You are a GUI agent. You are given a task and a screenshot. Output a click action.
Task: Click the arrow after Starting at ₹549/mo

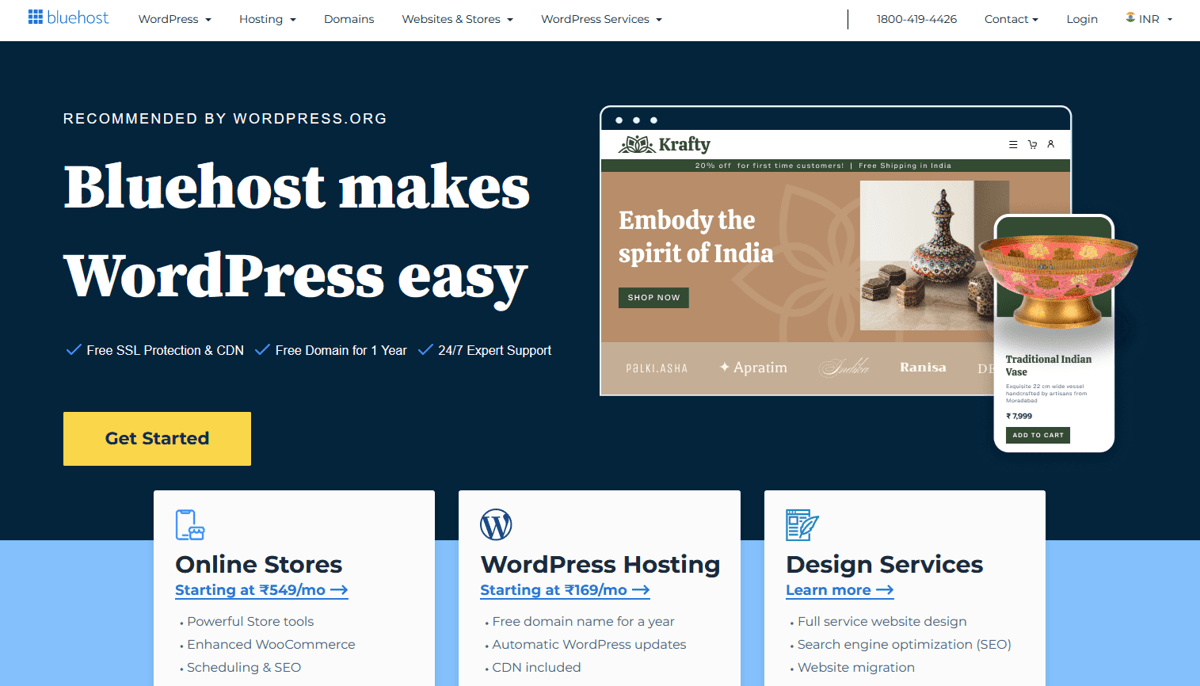[339, 591]
